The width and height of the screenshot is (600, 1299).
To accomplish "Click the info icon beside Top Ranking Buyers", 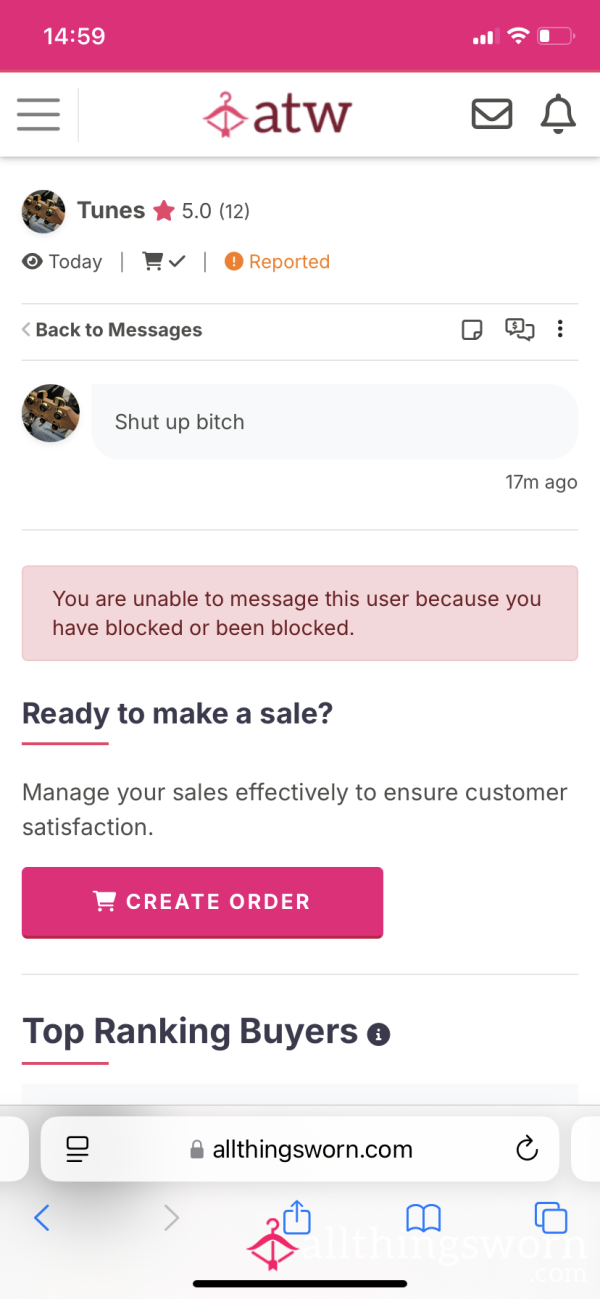I will coord(378,1034).
